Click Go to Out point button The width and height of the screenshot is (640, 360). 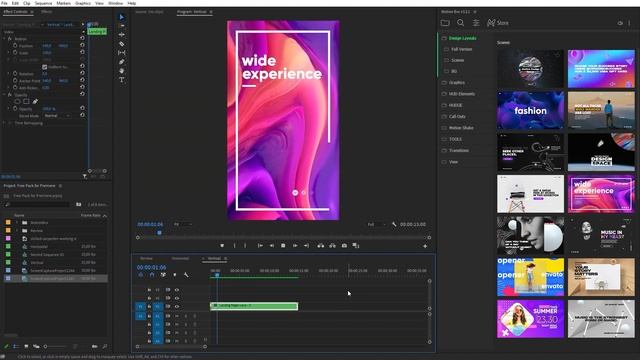306,246
